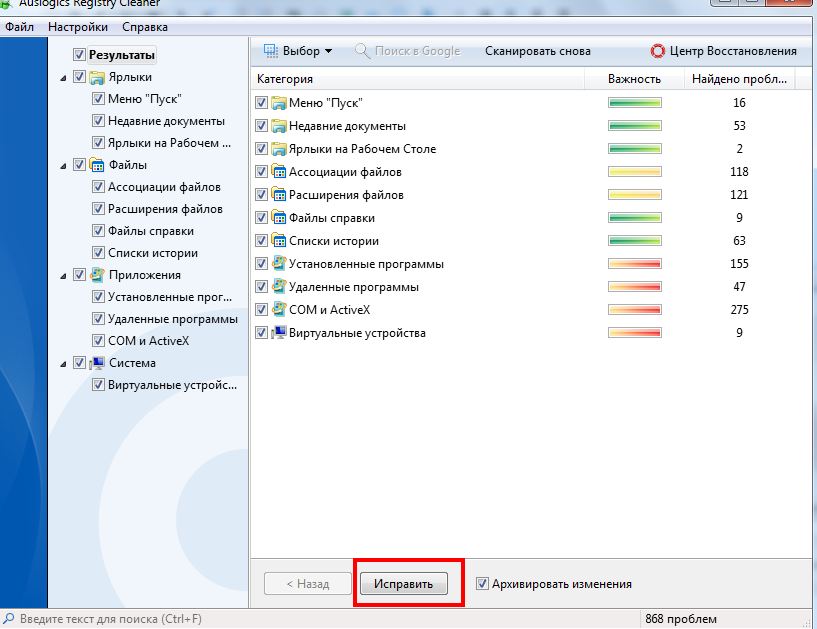The image size is (817, 629).
Task: Select Результаты root tree item
Action: [122, 55]
